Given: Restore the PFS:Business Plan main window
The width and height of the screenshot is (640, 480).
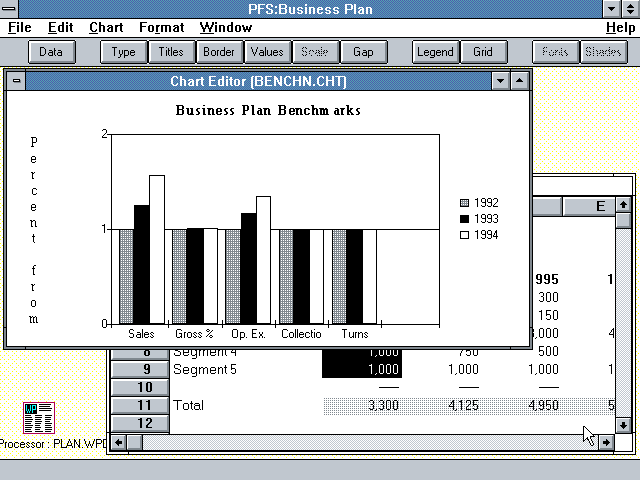Looking at the screenshot, I should [x=631, y=9].
